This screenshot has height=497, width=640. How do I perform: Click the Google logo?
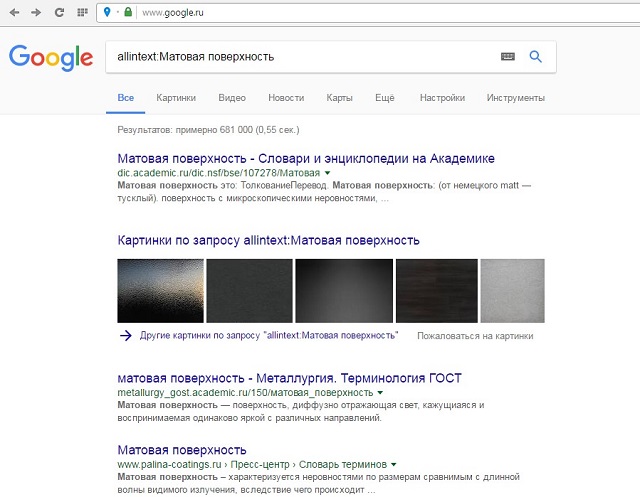click(x=51, y=58)
